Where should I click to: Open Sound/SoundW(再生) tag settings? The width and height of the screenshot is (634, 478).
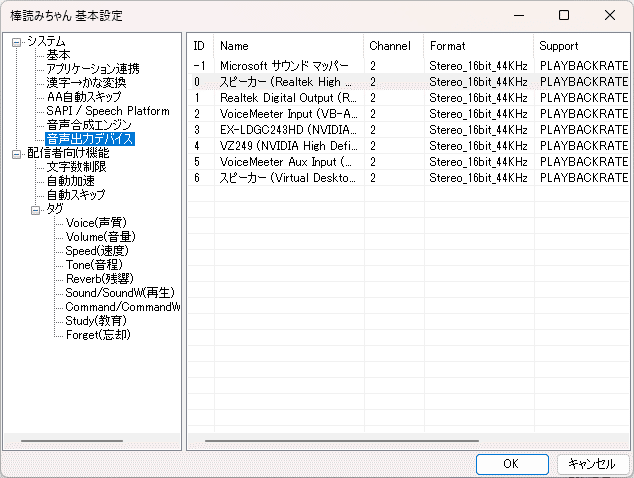click(x=120, y=293)
